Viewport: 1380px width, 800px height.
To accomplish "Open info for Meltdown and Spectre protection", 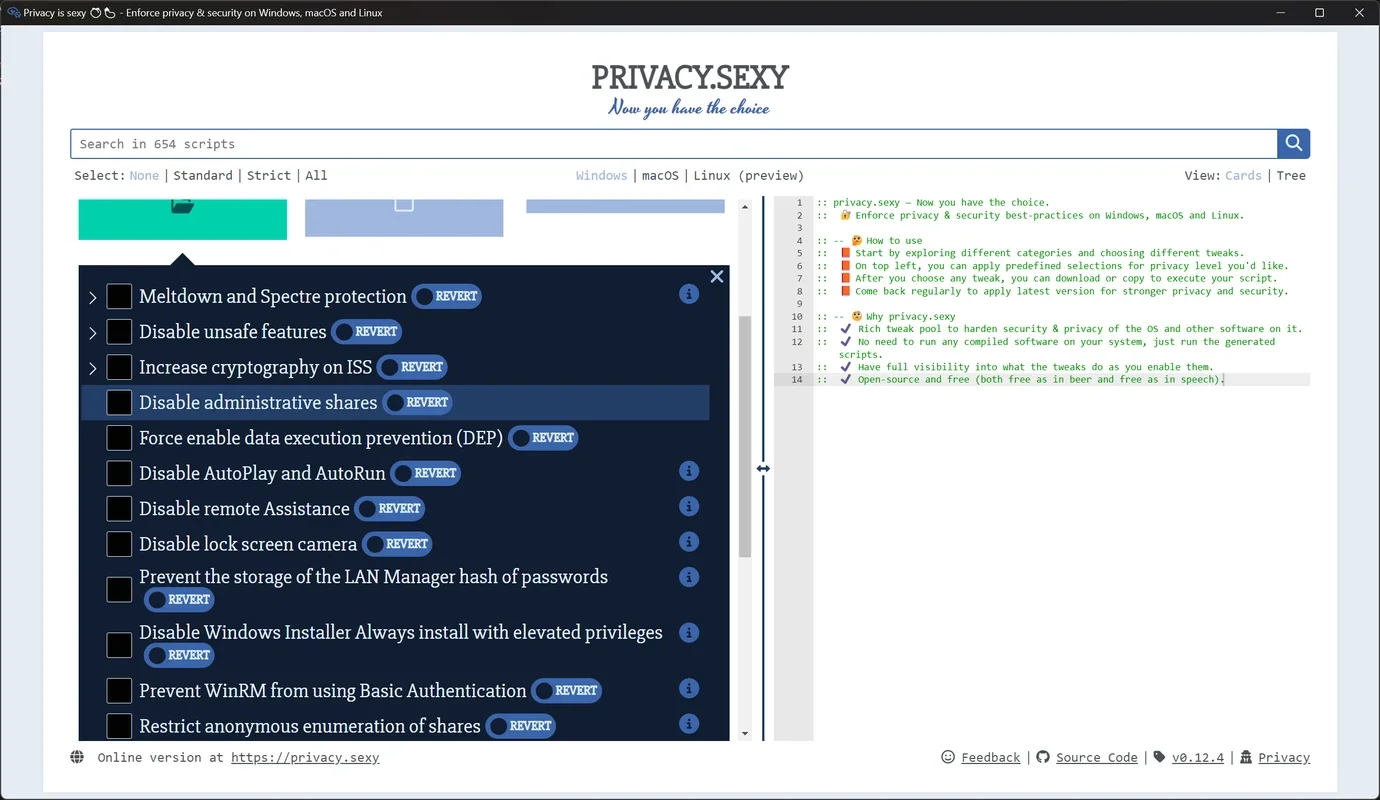I will [x=688, y=294].
